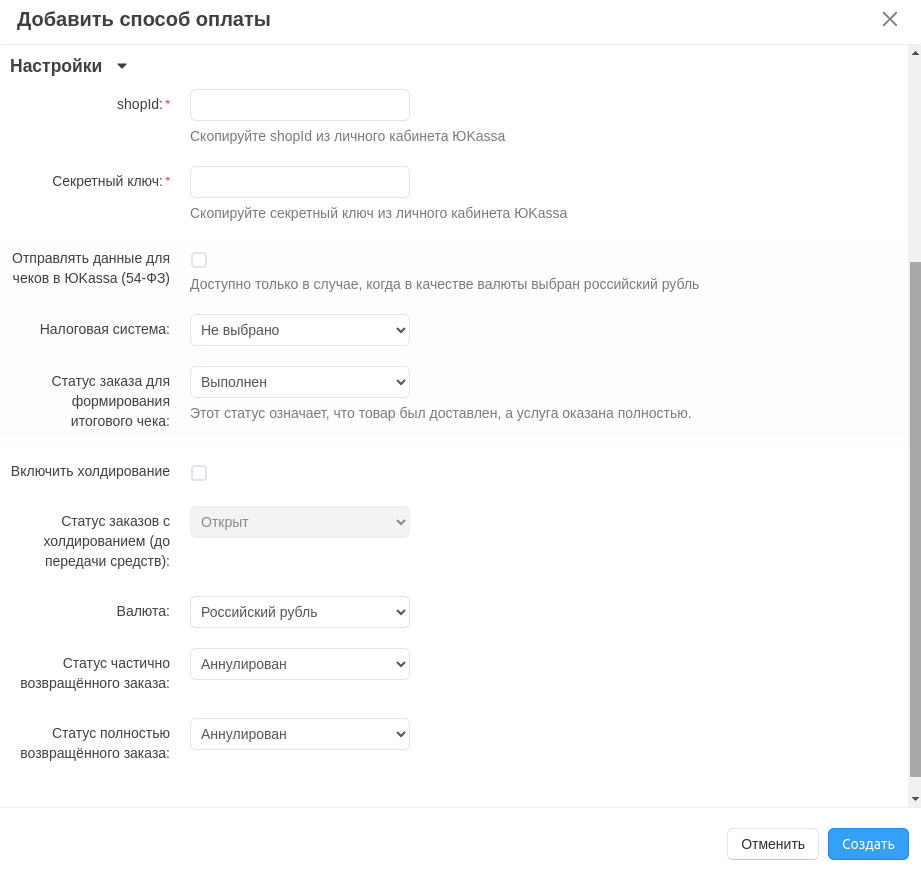Close the add payment method dialog
921x876 pixels.
889,19
